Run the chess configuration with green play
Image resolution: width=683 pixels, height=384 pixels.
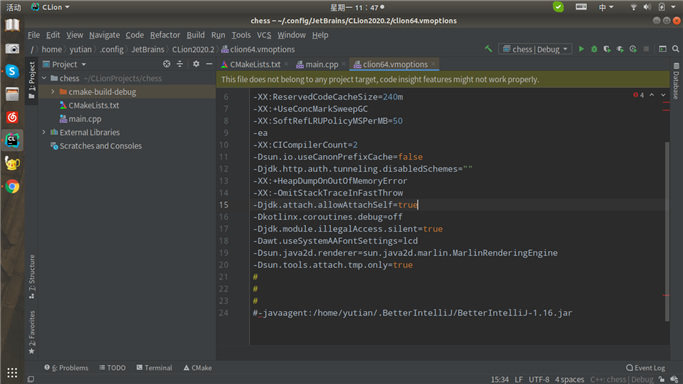(x=581, y=49)
